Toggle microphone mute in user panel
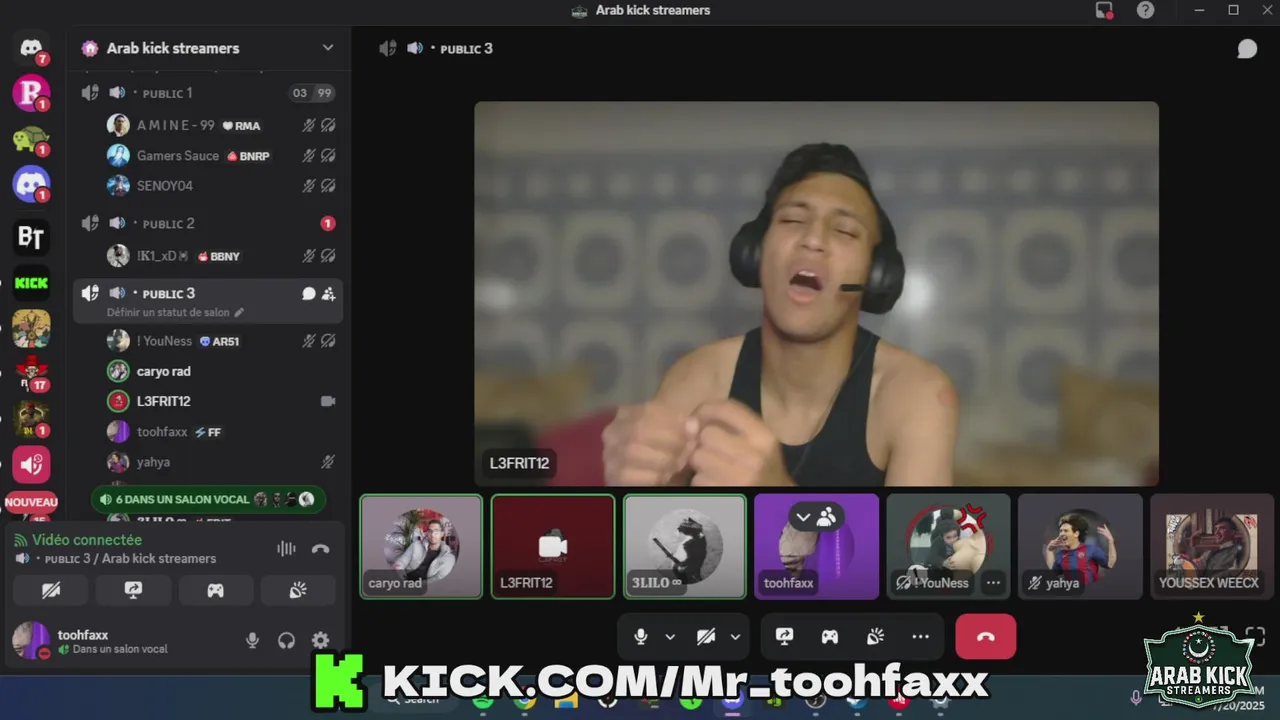The height and width of the screenshot is (720, 1280). 252,640
